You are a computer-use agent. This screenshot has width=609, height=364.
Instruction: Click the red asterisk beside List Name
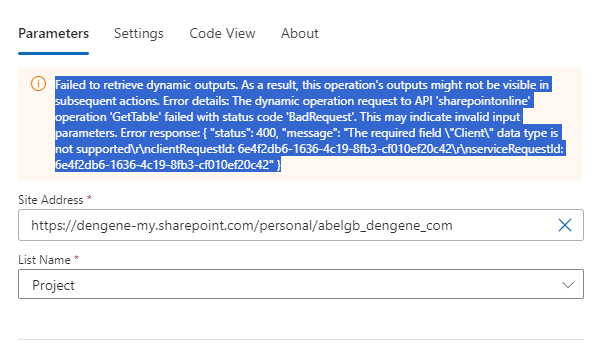[77, 258]
